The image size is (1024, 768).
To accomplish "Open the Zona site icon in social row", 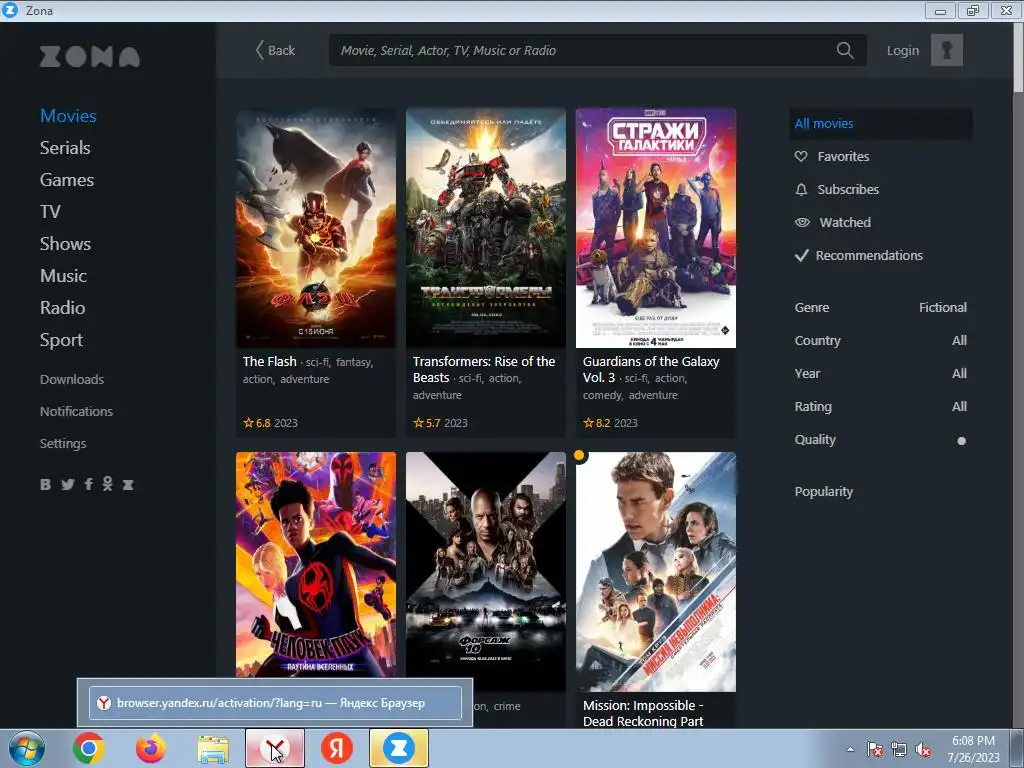I will pos(128,485).
